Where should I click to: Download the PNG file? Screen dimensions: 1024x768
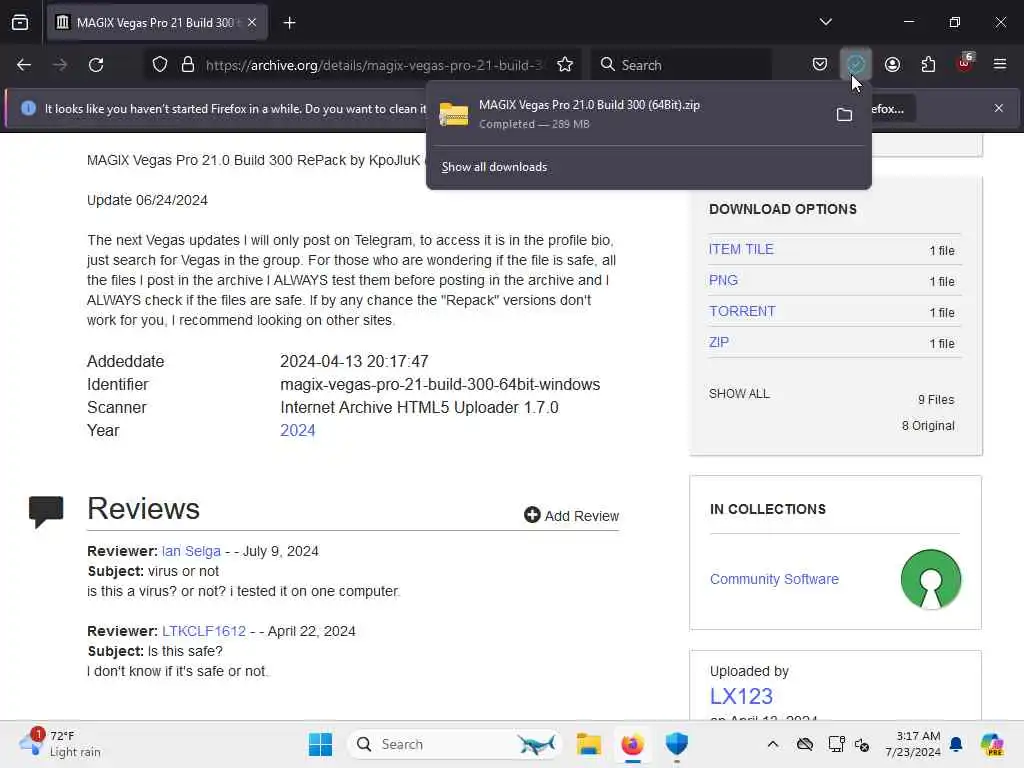pyautogui.click(x=723, y=280)
